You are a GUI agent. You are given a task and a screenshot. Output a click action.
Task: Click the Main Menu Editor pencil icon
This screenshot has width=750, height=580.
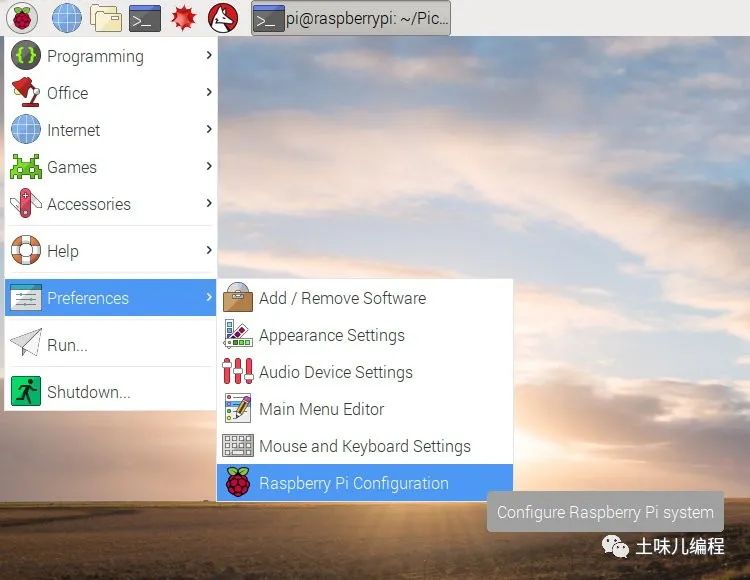point(238,408)
